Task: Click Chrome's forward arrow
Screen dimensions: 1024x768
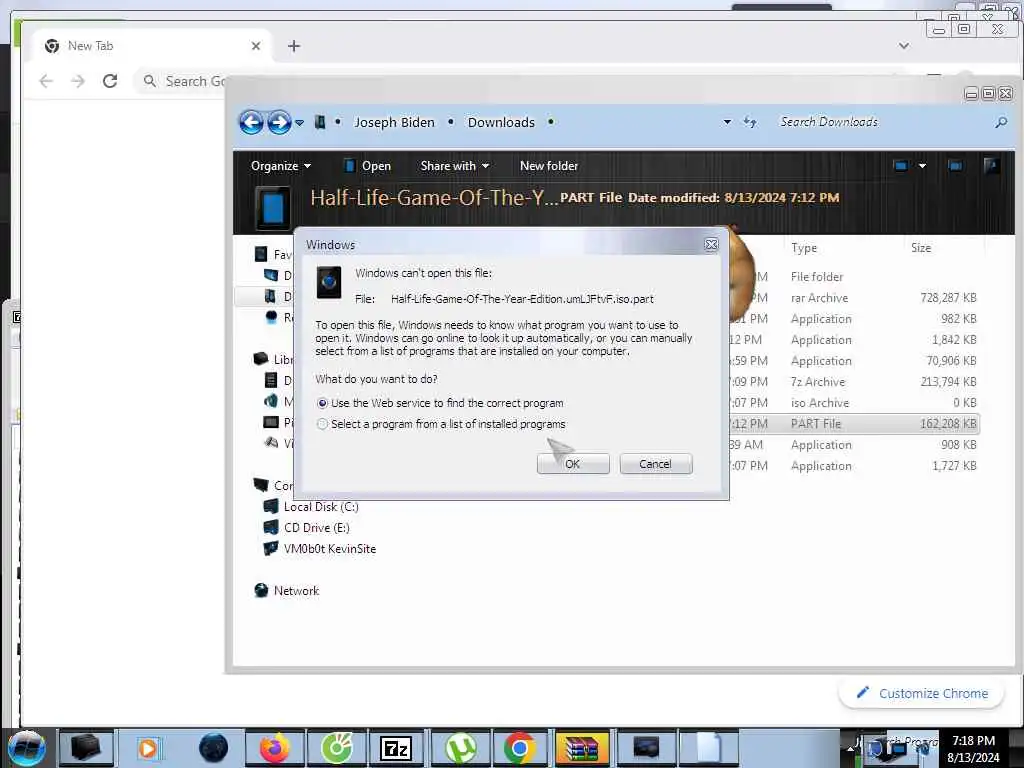Action: (x=78, y=81)
